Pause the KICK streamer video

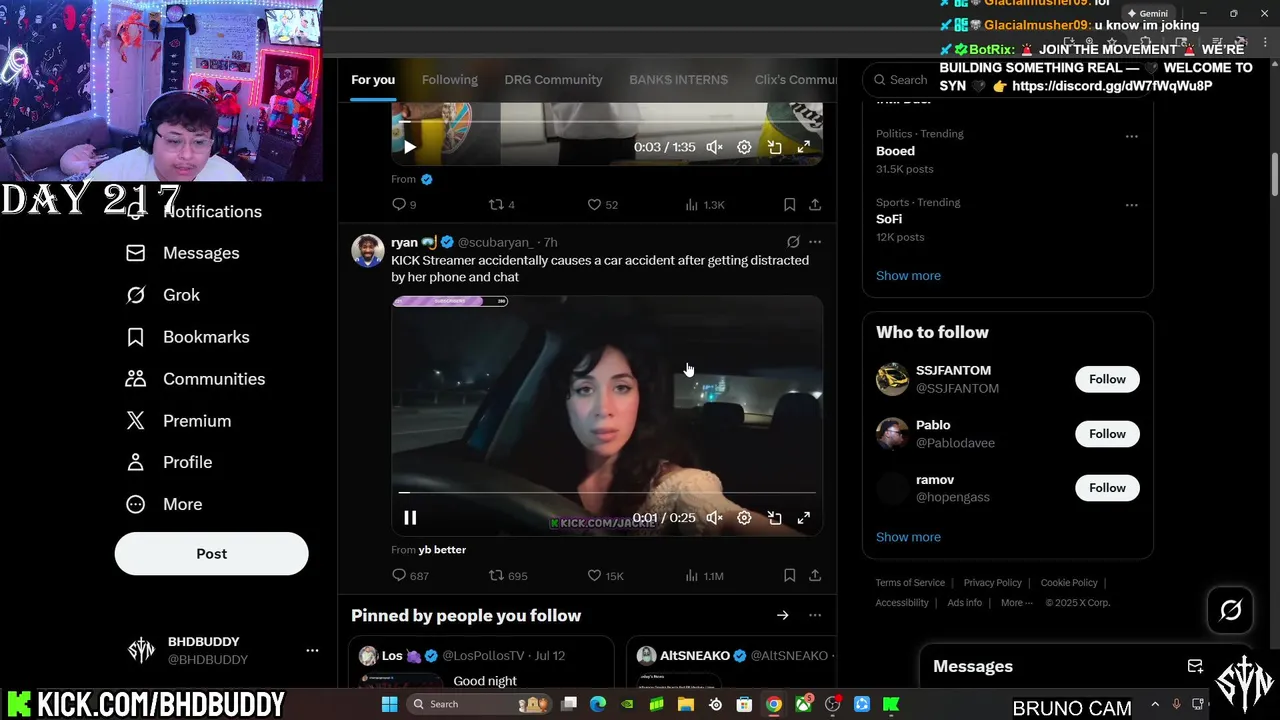tap(410, 518)
